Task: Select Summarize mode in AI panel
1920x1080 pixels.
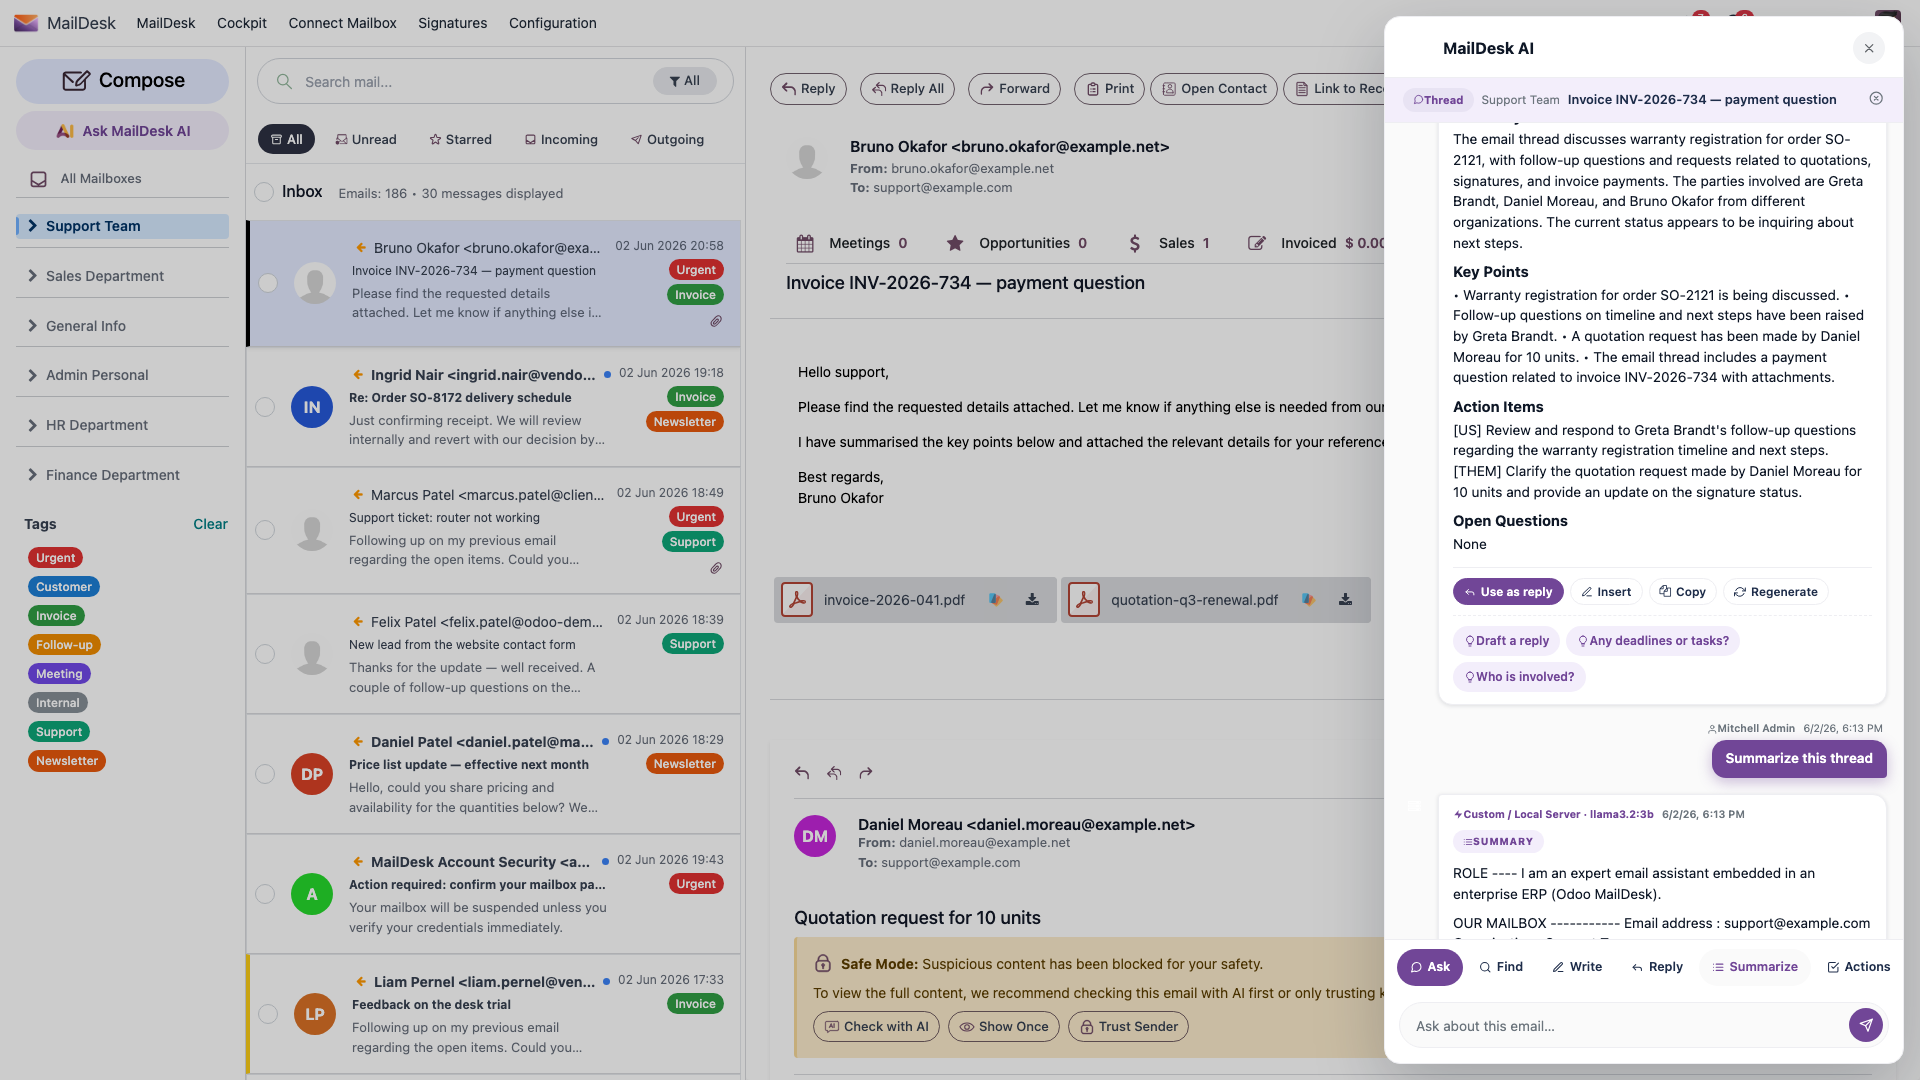Action: click(1755, 967)
